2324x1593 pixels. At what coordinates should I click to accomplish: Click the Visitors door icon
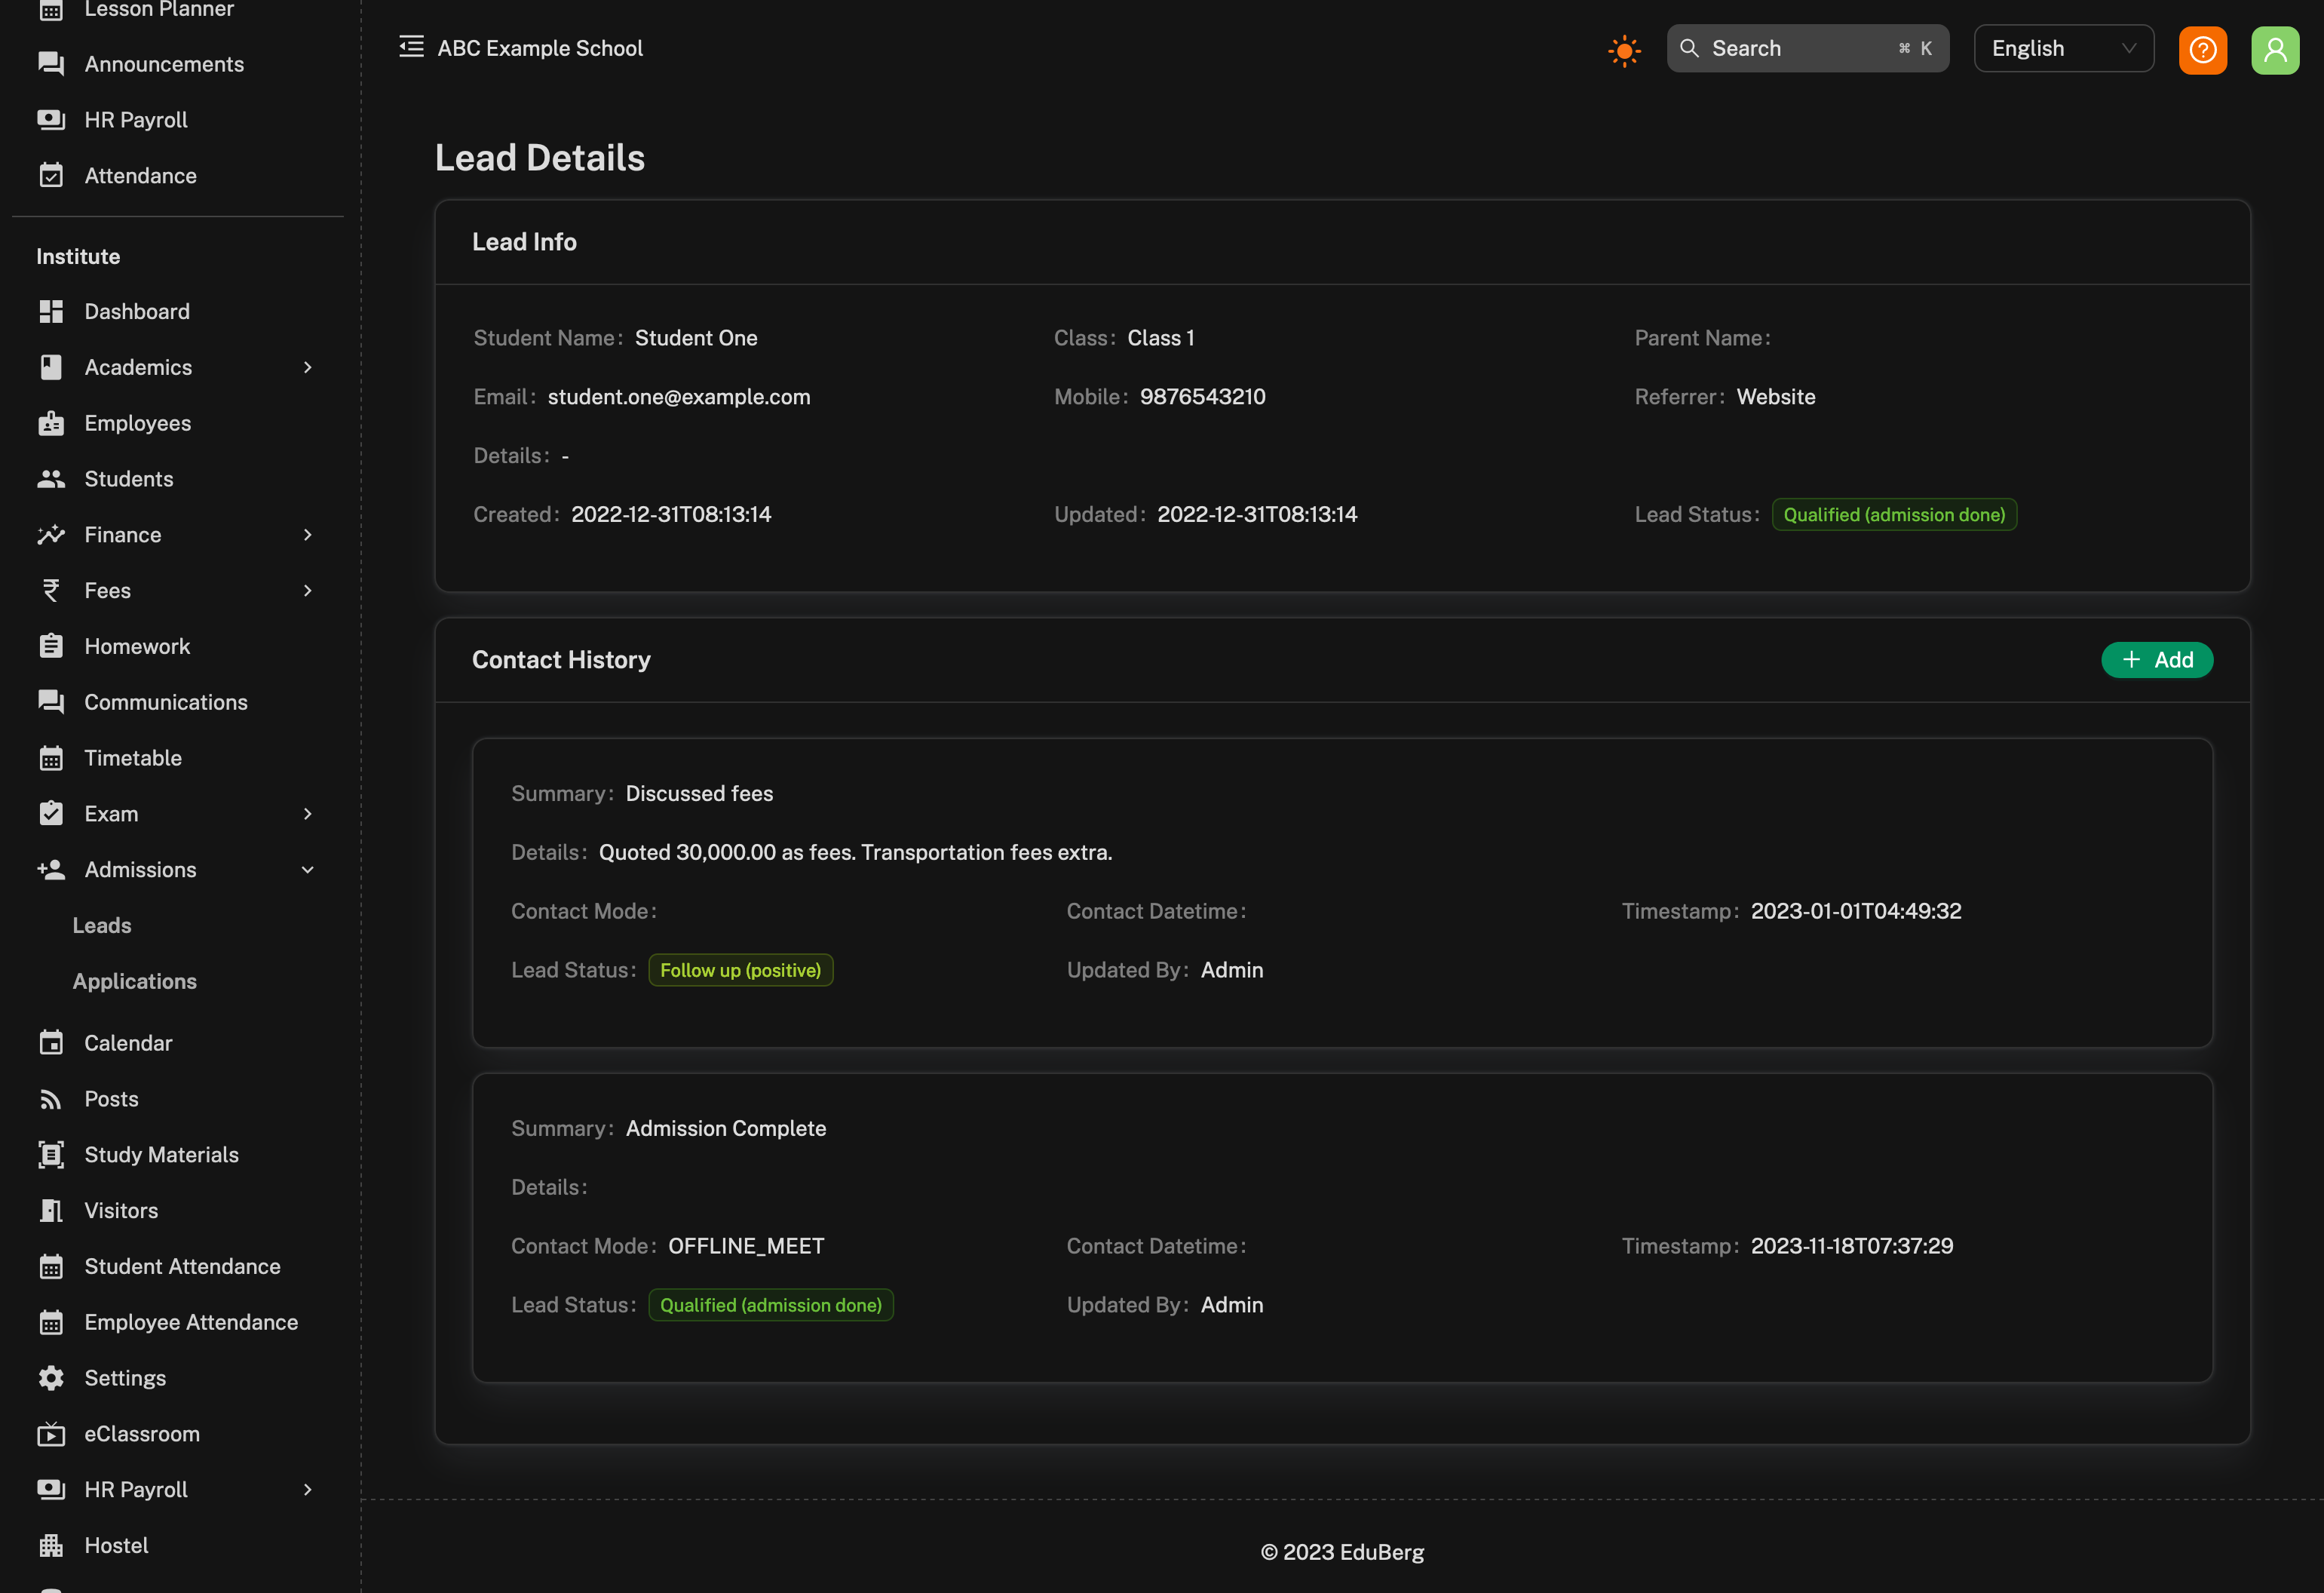pos(51,1211)
